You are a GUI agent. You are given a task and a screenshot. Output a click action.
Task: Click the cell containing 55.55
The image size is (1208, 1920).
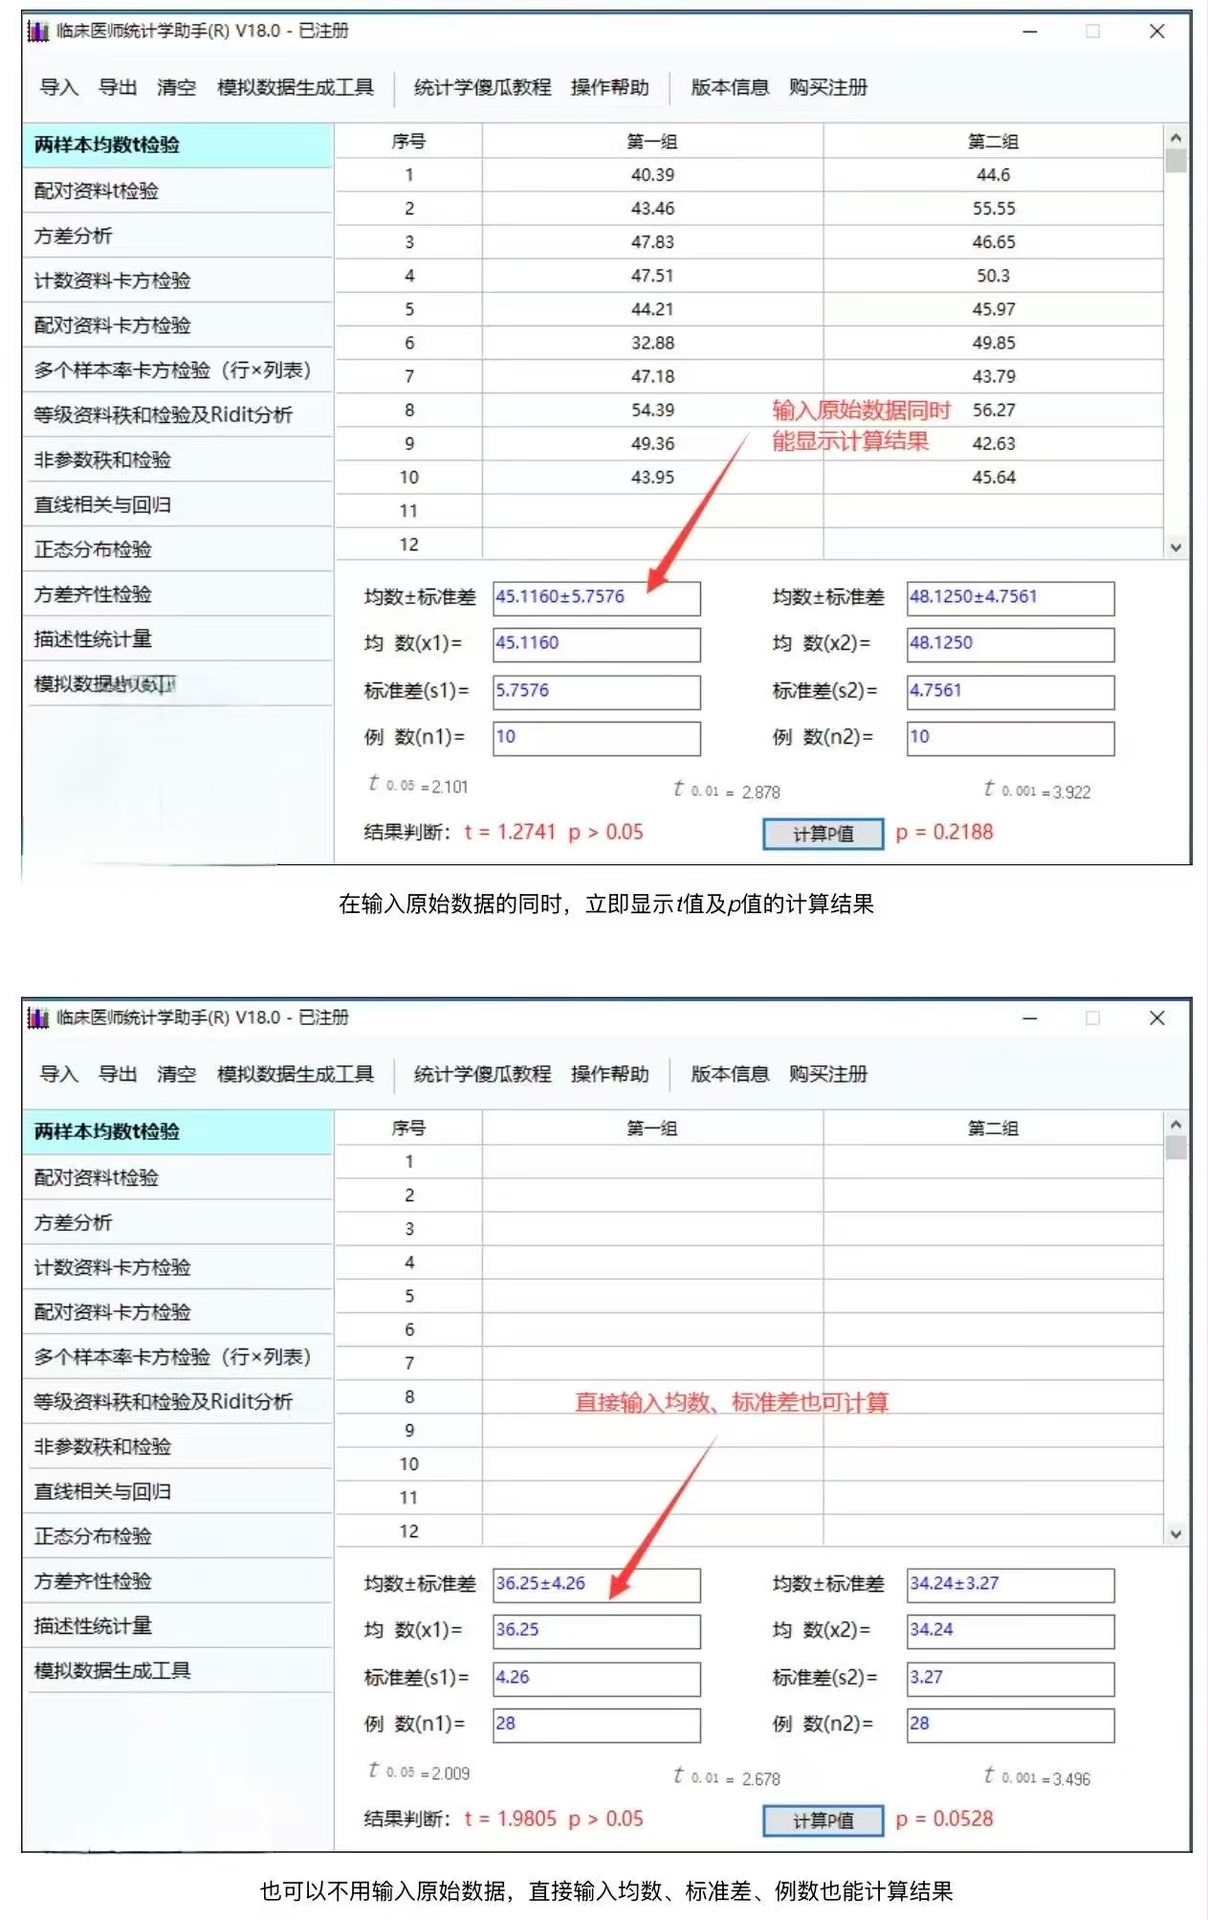(993, 208)
